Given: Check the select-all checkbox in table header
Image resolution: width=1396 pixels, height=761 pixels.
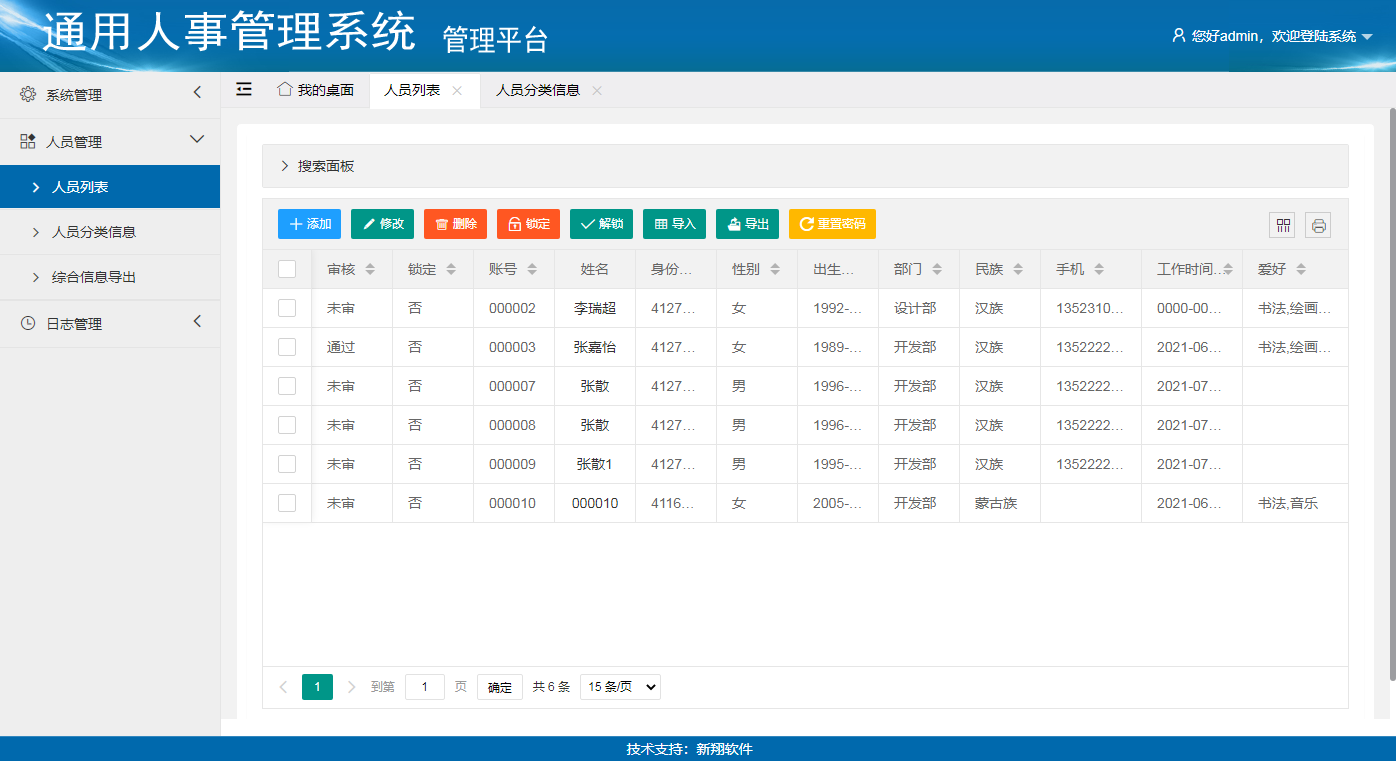Looking at the screenshot, I should 287,269.
